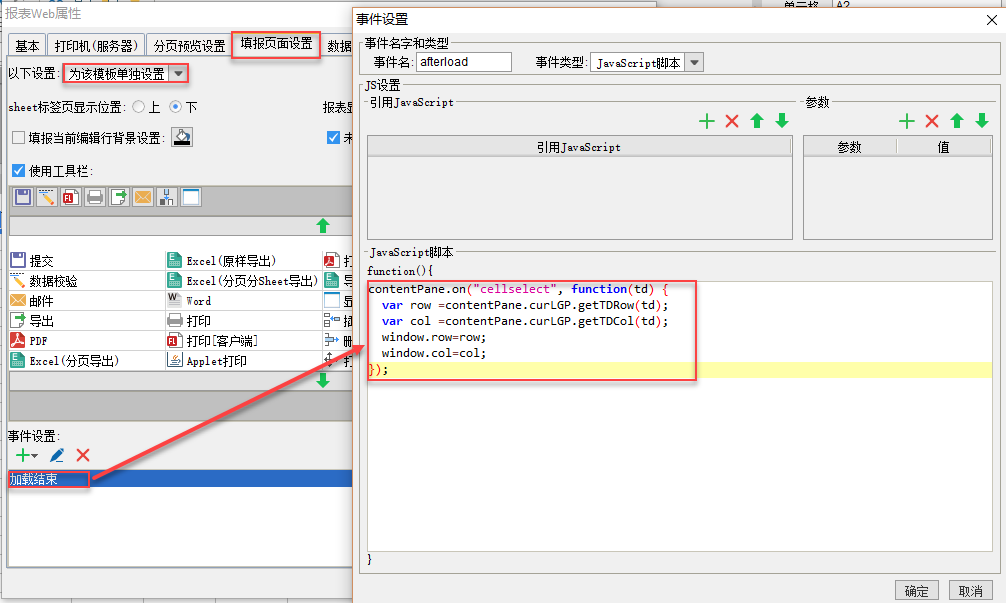Open 为该模板单独设置 dropdown
The height and width of the screenshot is (603, 1006).
[x=178, y=74]
